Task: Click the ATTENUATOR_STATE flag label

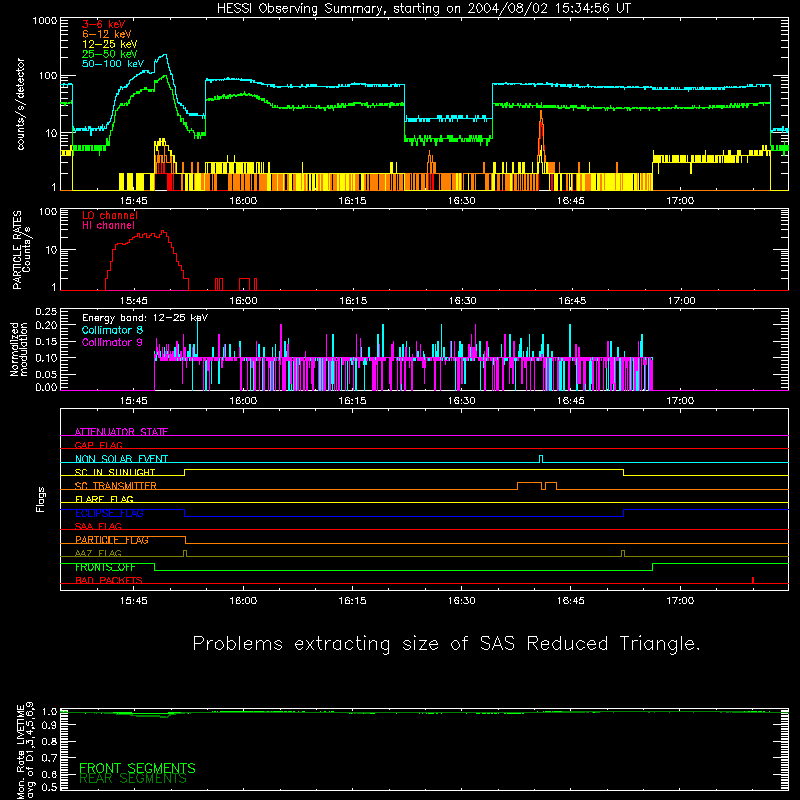Action: point(121,432)
